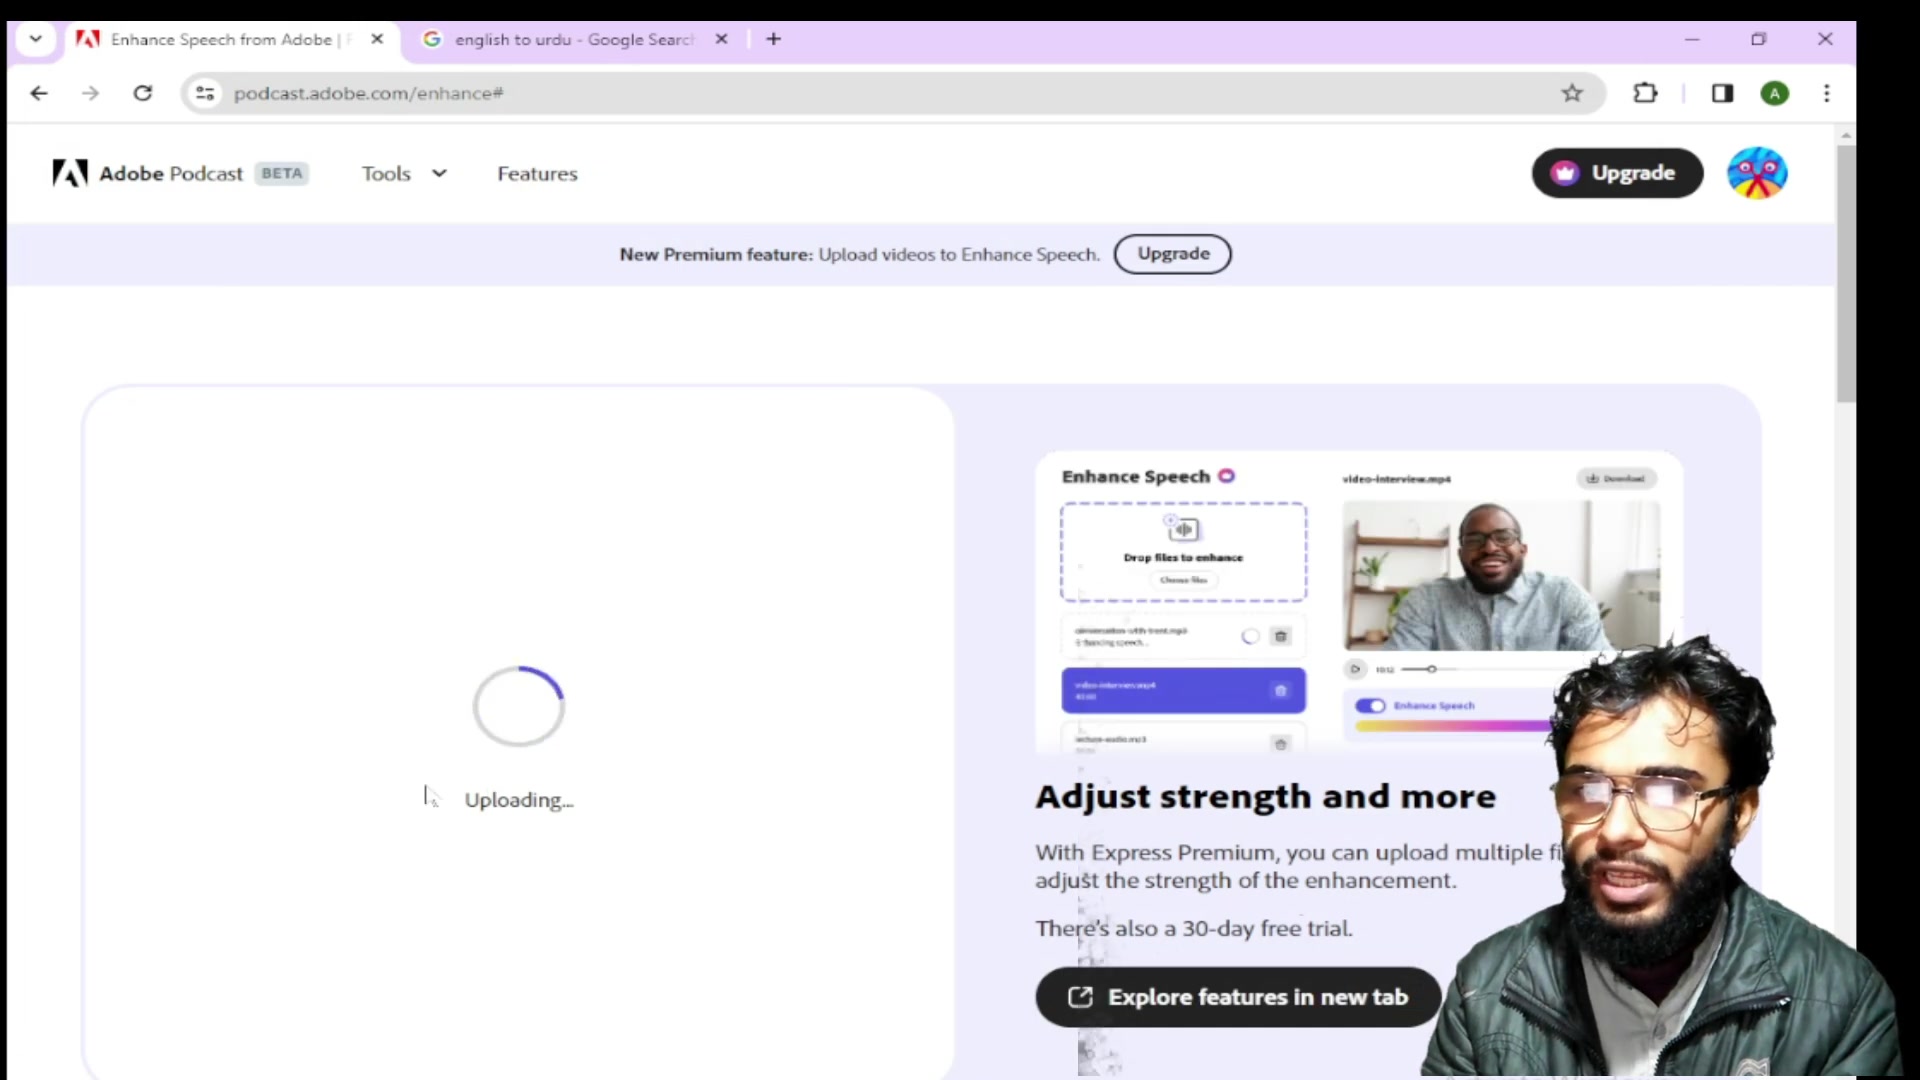The image size is (1920, 1080).
Task: Go back with the browser back arrow
Action: [39, 93]
